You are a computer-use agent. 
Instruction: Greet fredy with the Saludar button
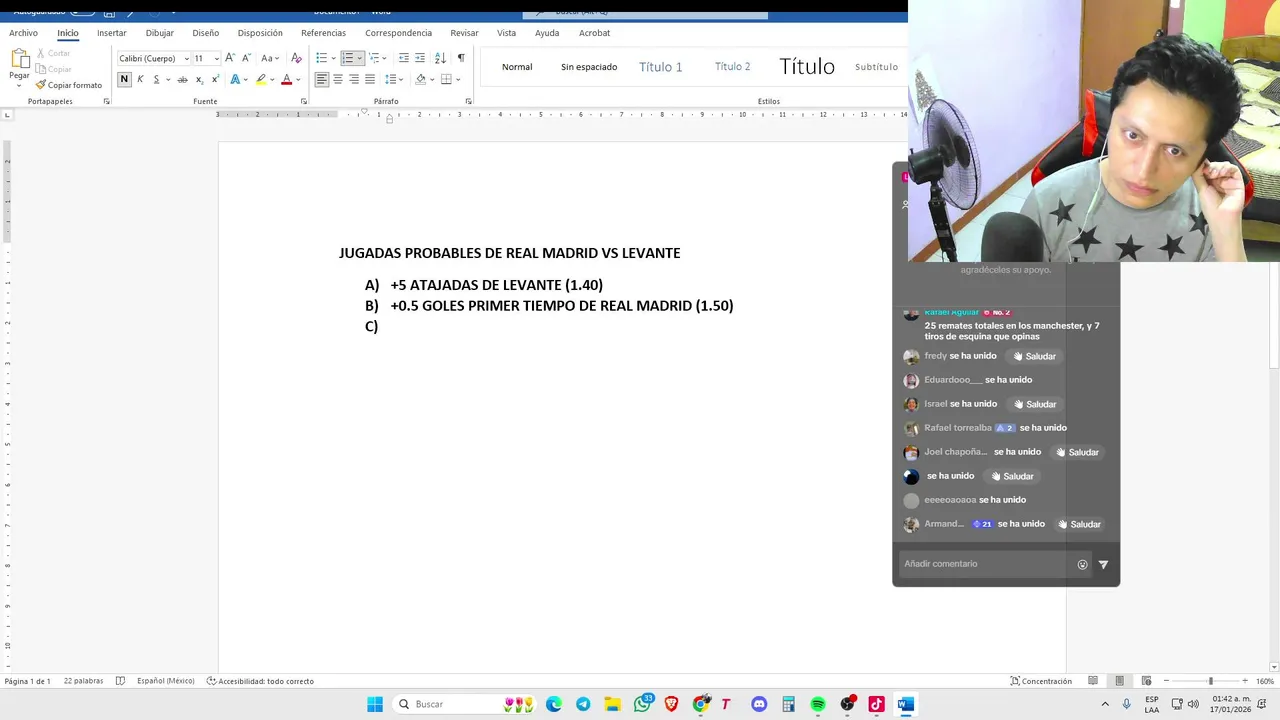point(1034,356)
